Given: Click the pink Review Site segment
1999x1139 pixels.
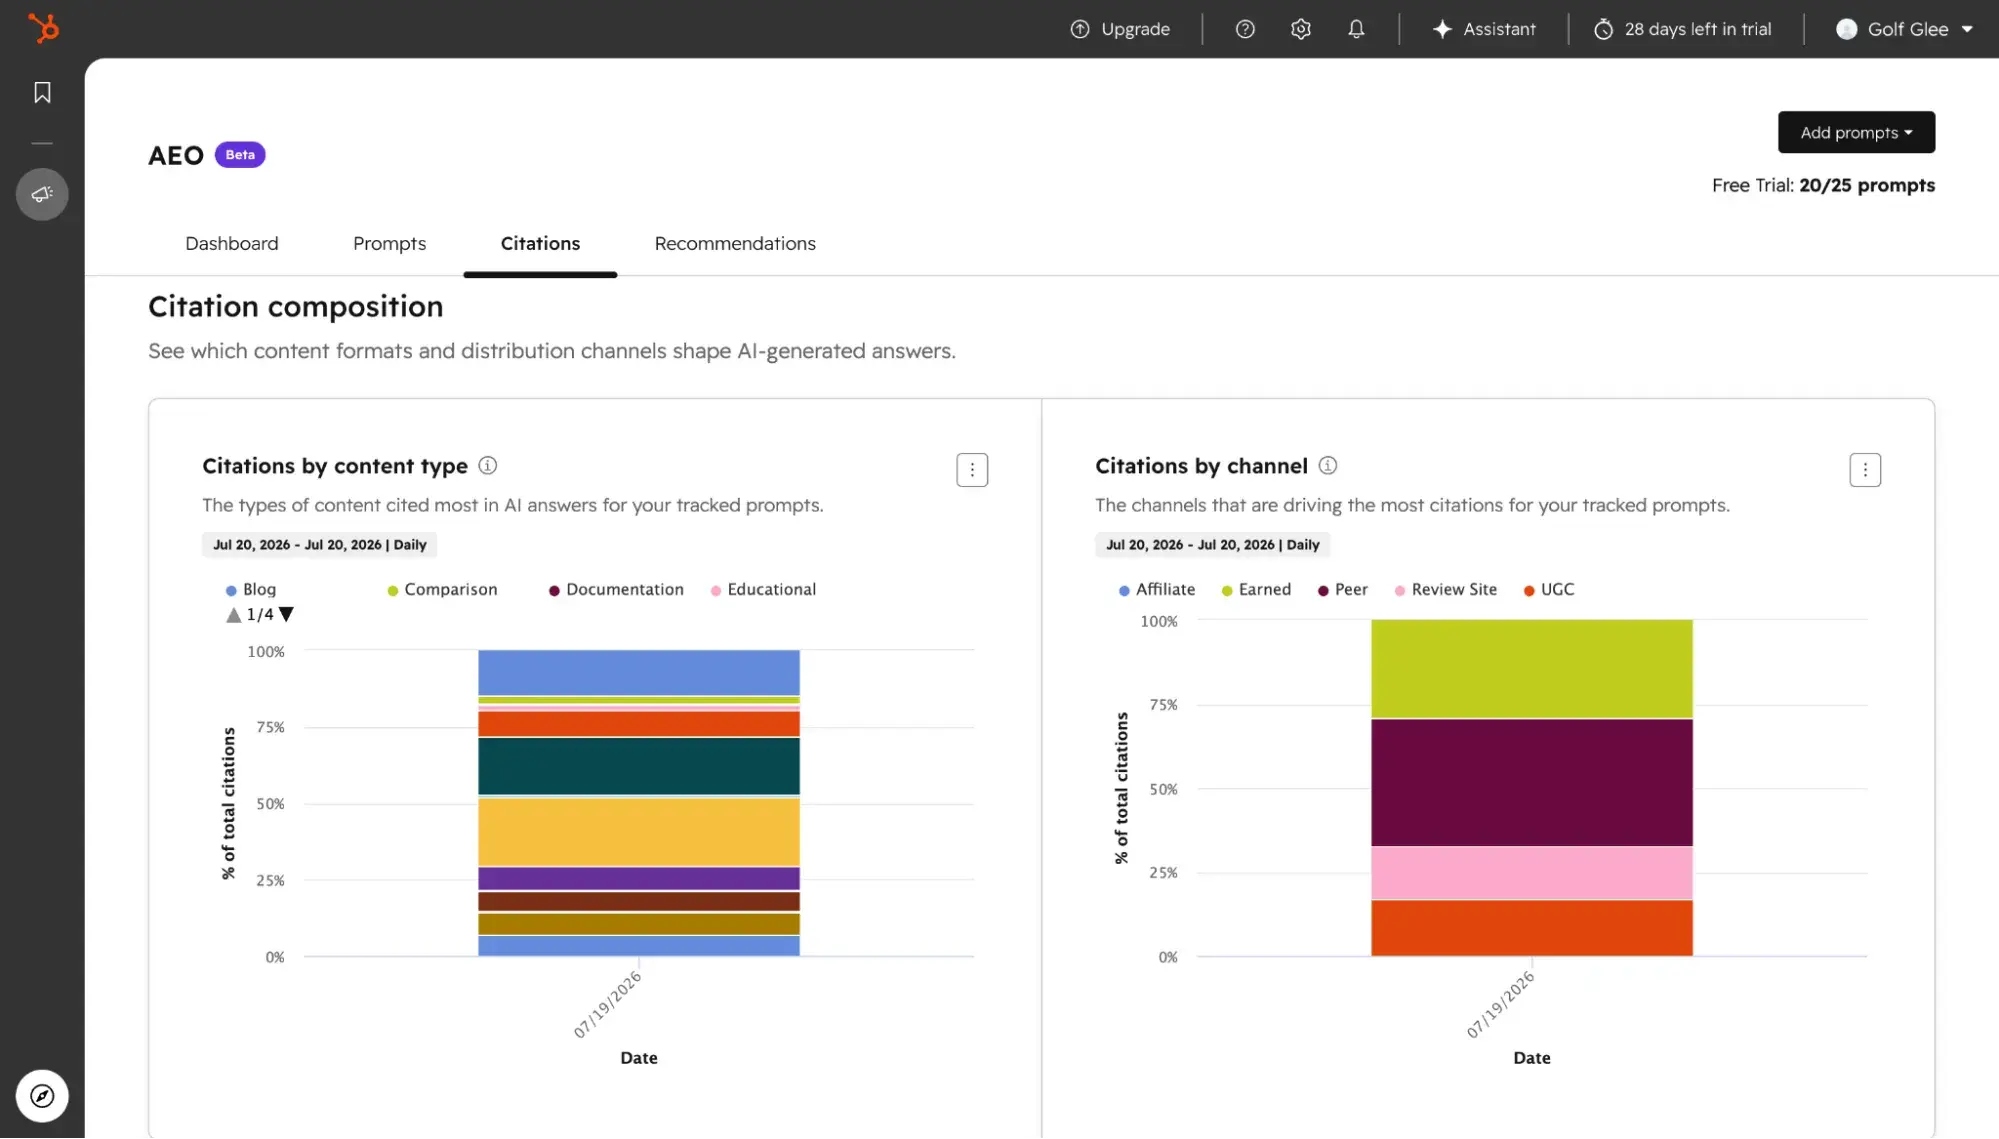Looking at the screenshot, I should (1531, 873).
